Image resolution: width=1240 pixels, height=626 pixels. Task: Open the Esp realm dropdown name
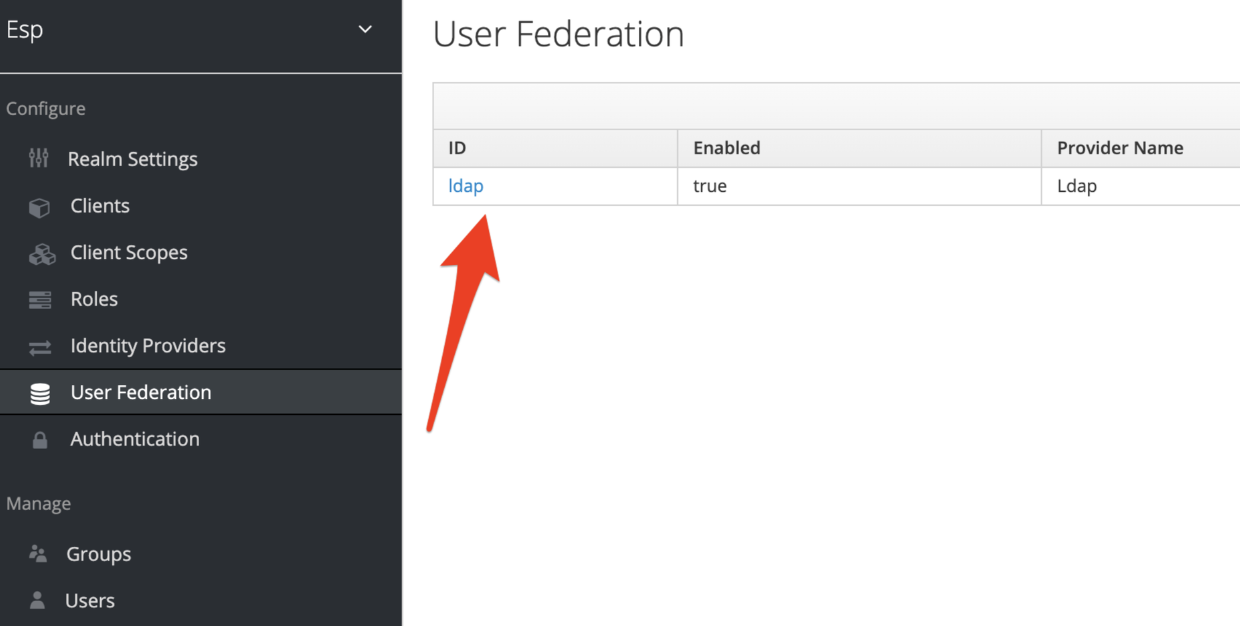(x=24, y=30)
